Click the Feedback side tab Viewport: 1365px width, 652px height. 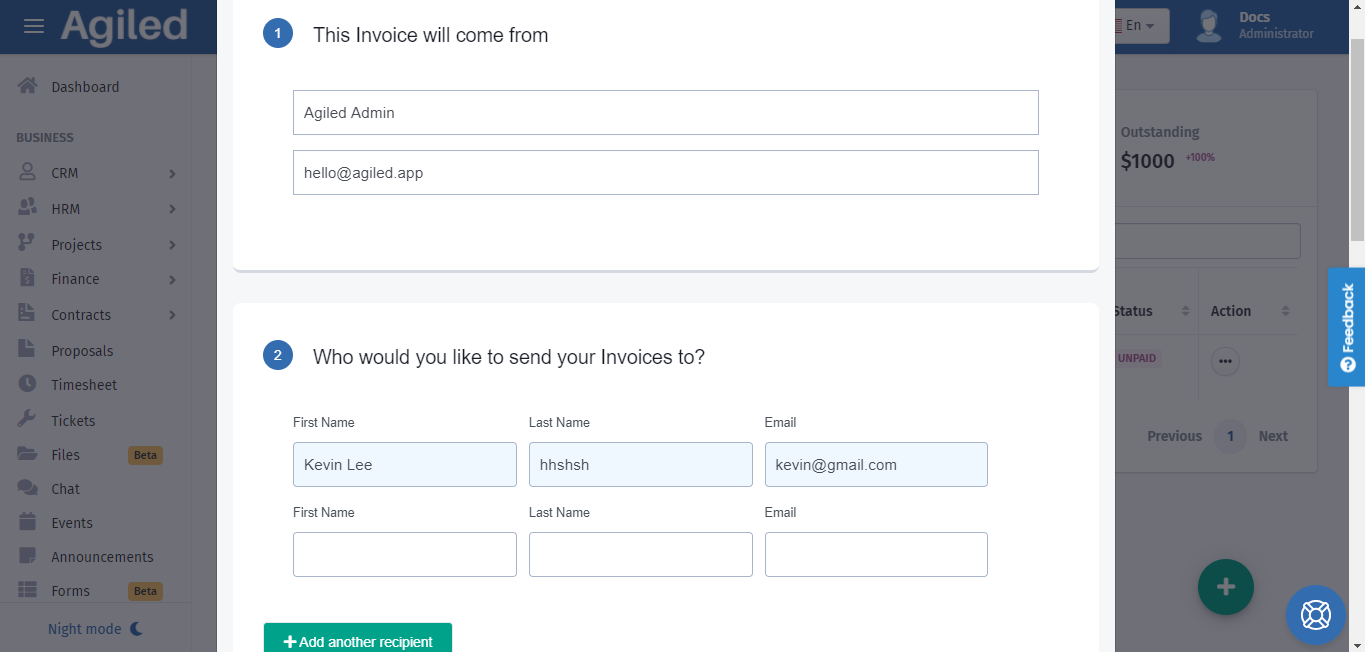(x=1347, y=326)
